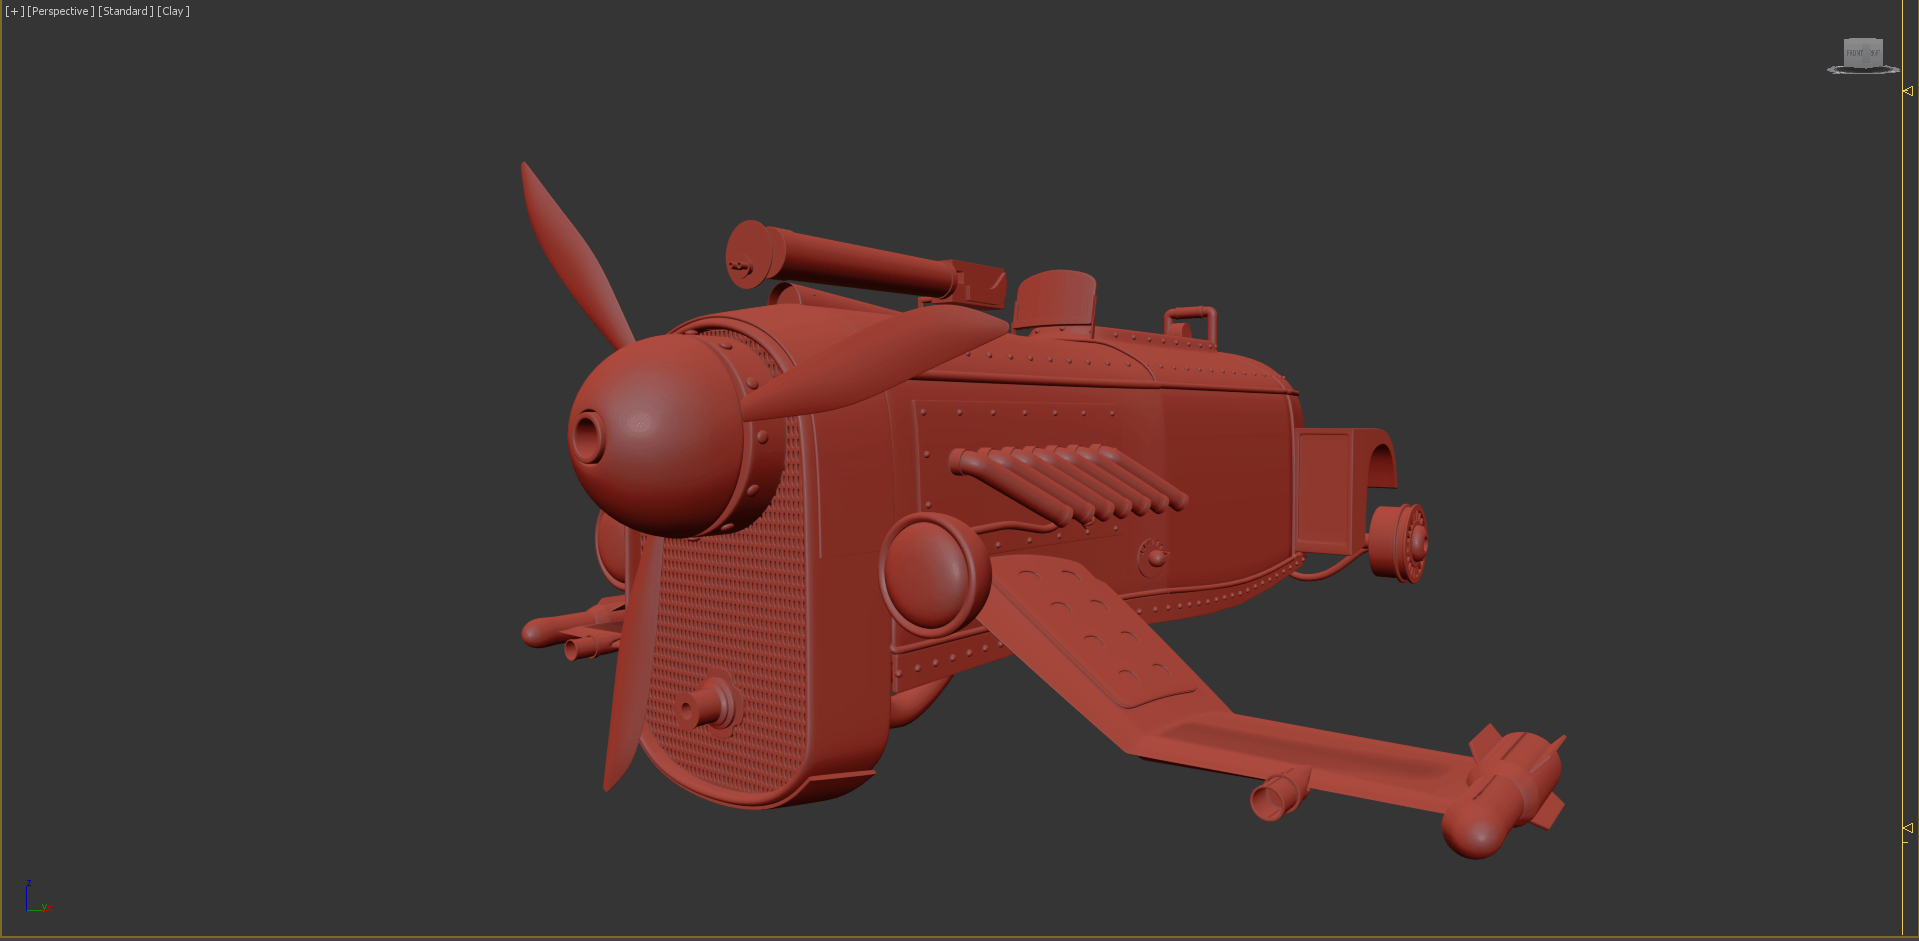This screenshot has width=1919, height=941.
Task: Open the Clay display style menu
Action: 173,11
